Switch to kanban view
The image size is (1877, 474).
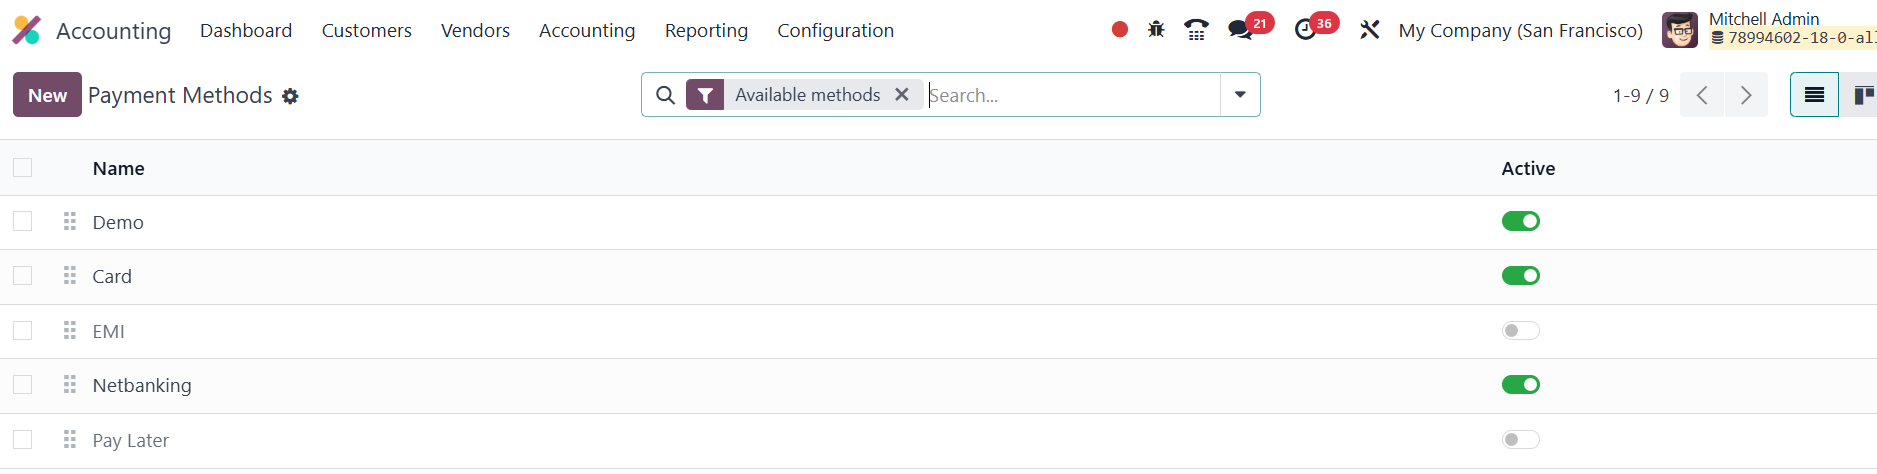[1862, 95]
